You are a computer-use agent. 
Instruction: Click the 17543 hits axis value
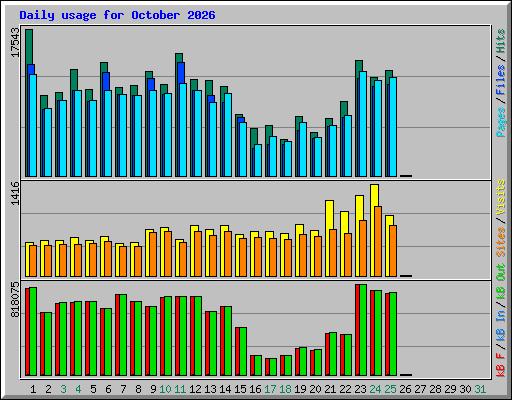[15, 43]
